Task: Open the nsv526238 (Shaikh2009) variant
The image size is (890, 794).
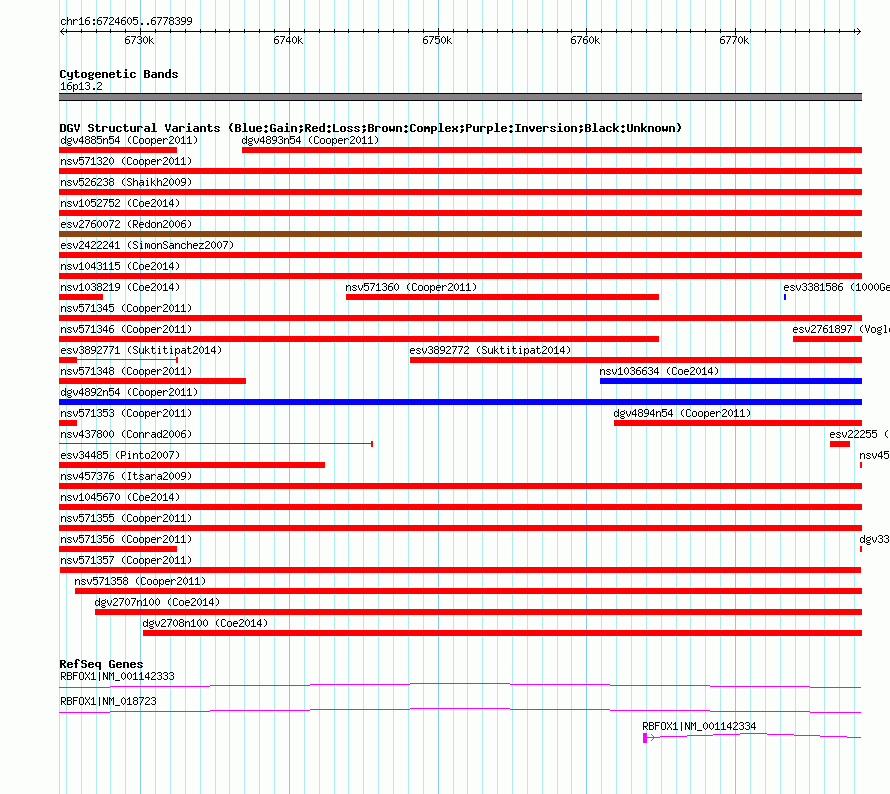Action: click(126, 182)
